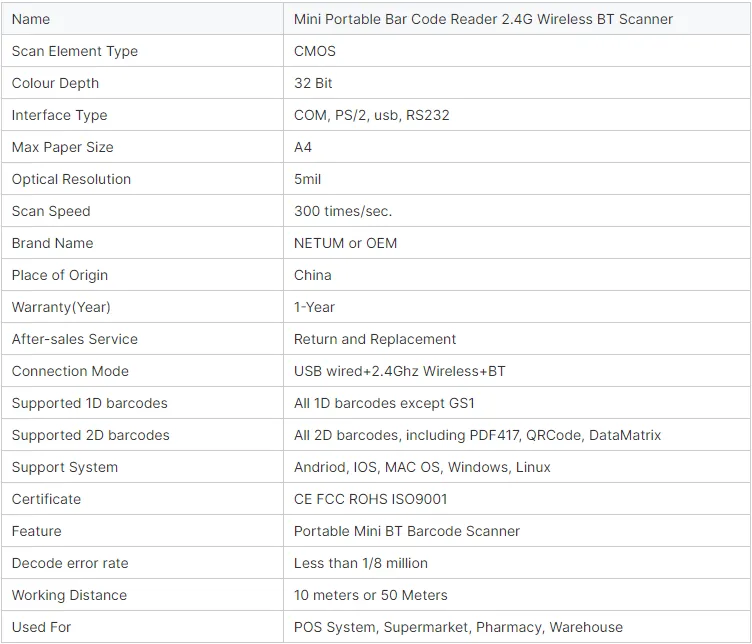The width and height of the screenshot is (752, 644).
Task: Select the Support System value Andriod, IOS
Action: 422,467
